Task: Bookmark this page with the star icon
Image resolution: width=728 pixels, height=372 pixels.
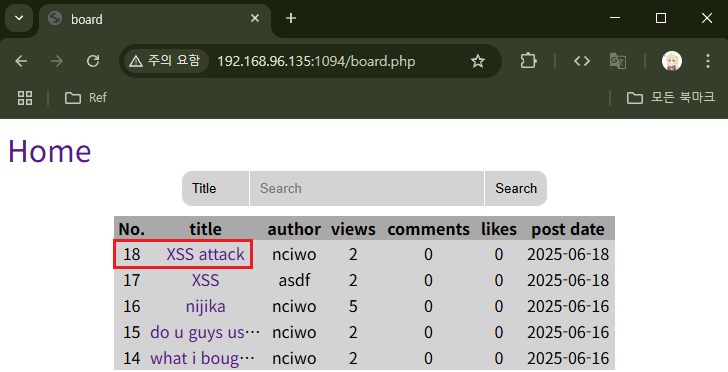Action: pos(477,61)
